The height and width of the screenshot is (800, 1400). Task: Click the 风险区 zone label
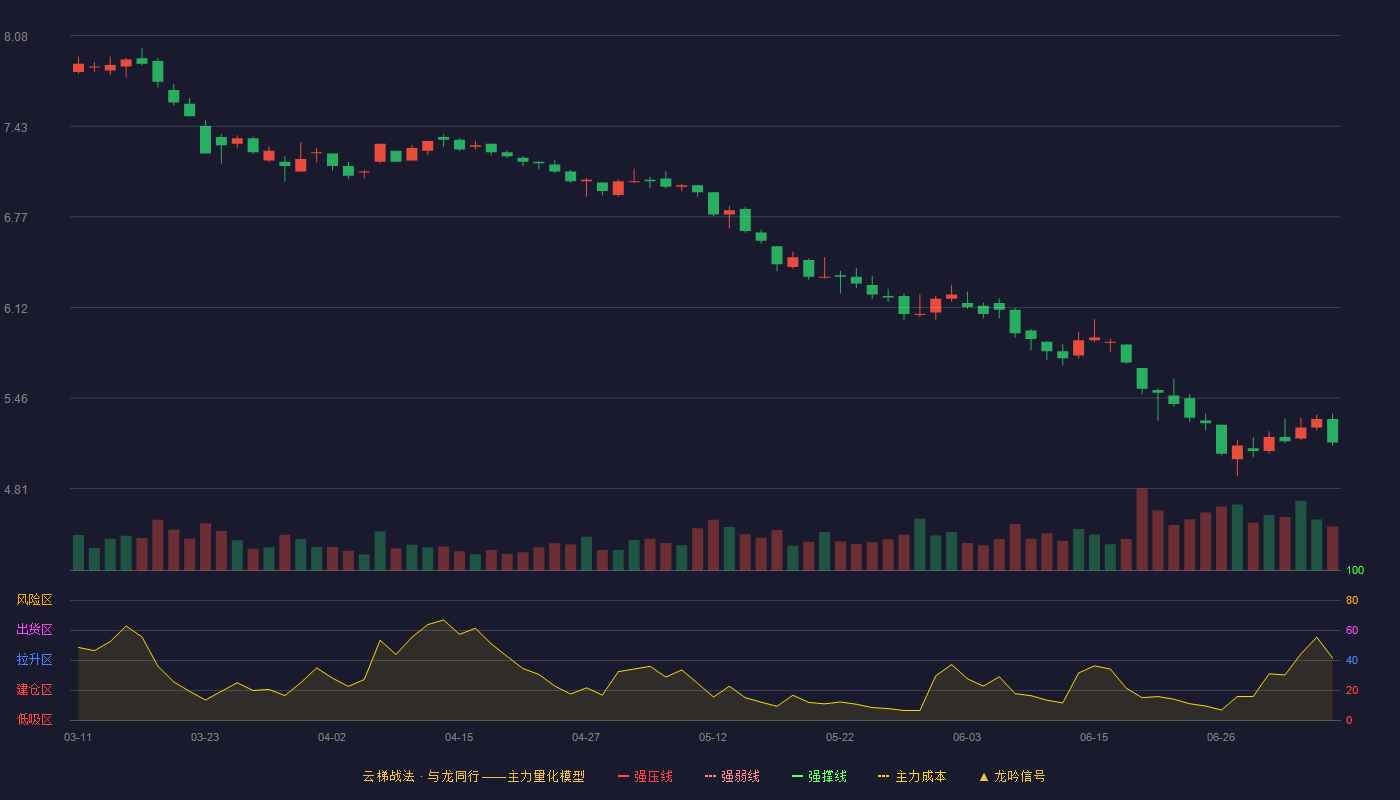pos(34,600)
